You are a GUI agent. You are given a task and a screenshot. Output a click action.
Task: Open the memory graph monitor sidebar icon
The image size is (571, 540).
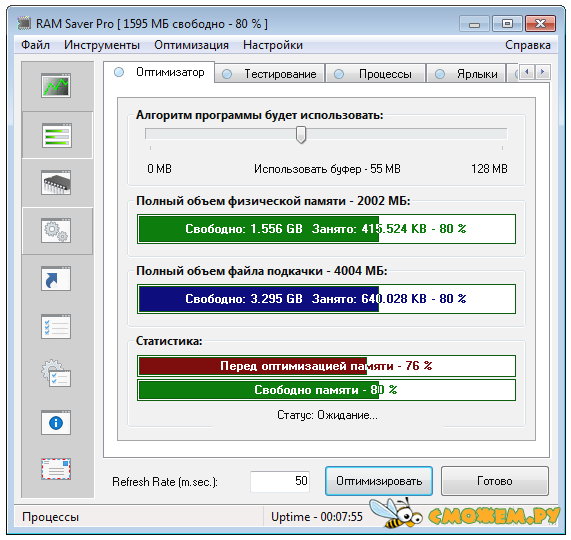click(x=56, y=86)
